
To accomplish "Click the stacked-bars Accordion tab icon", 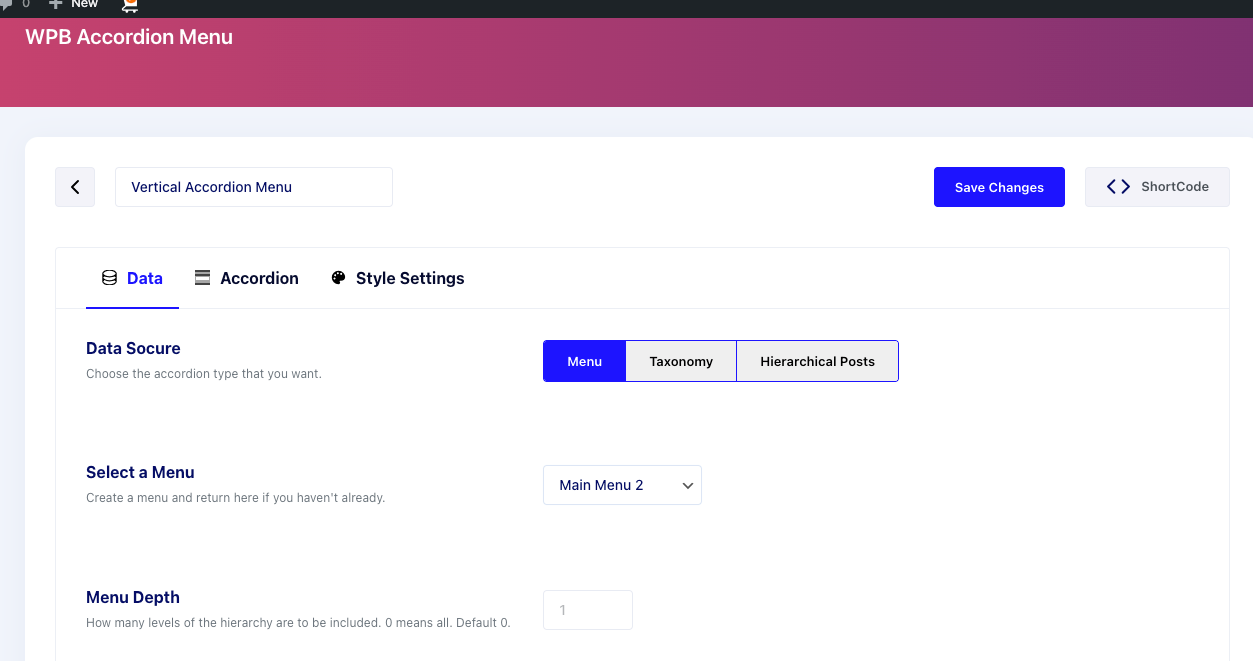I will click(x=202, y=278).
